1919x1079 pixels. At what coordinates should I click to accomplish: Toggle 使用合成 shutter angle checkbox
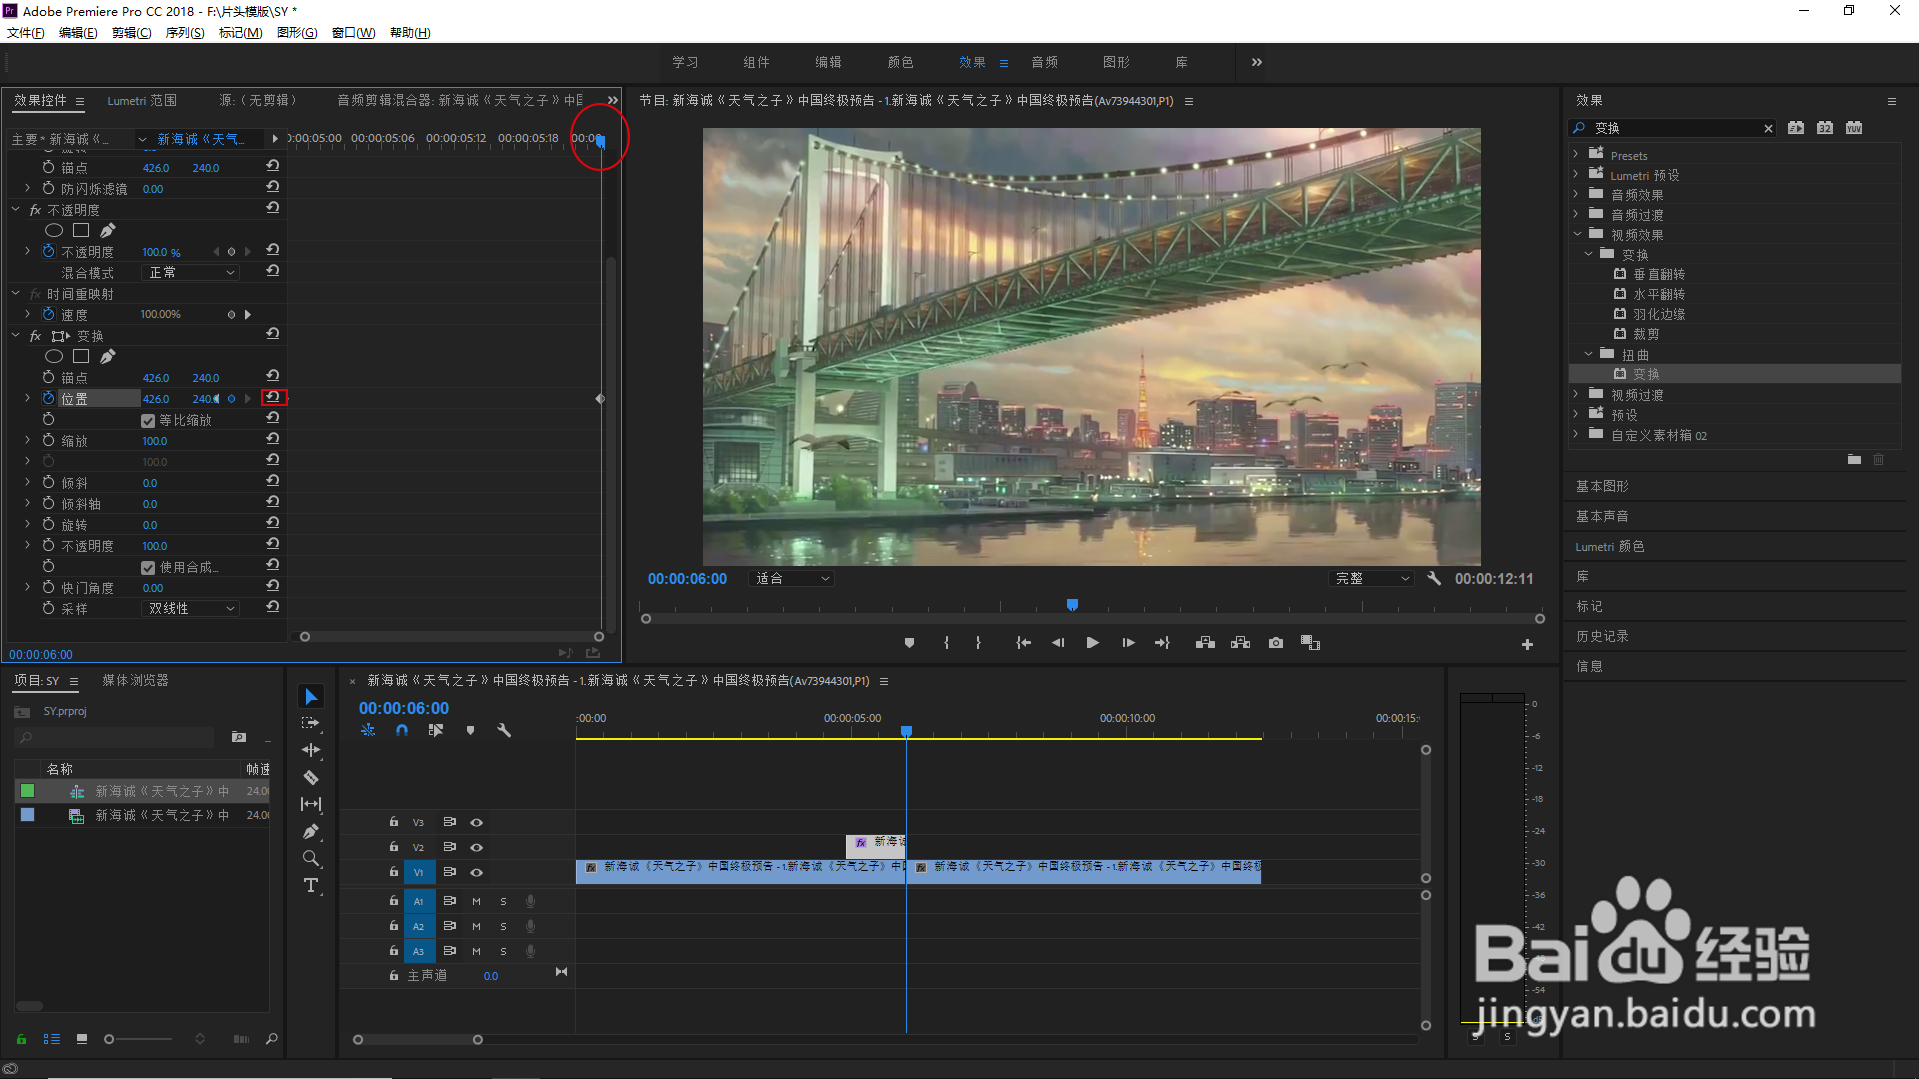(148, 567)
